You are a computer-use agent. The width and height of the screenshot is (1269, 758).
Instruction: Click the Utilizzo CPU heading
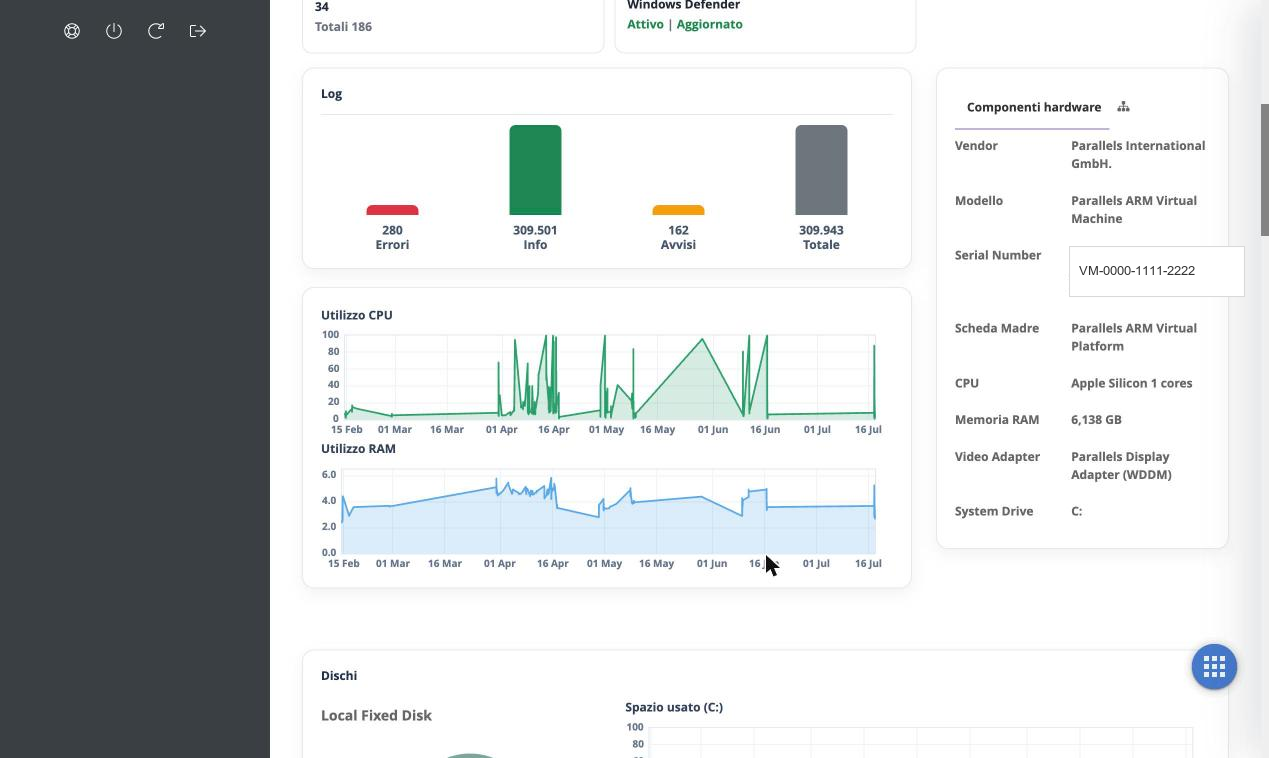click(x=357, y=315)
